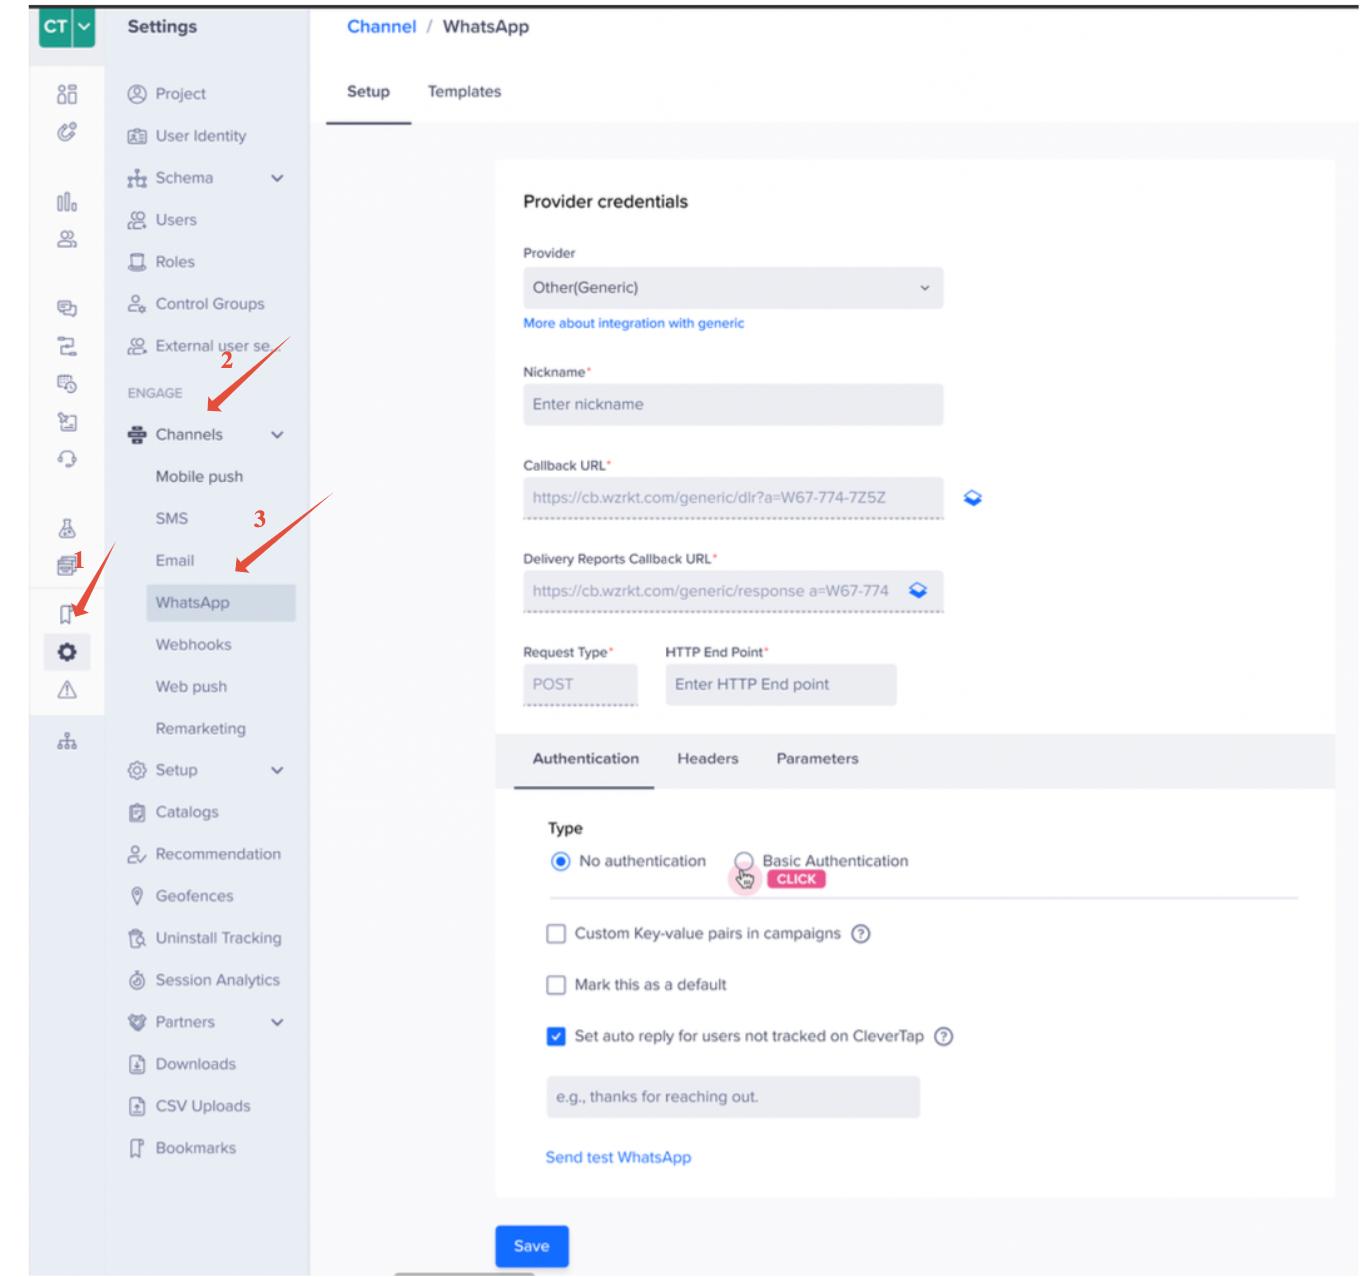Open the Headers tab
The image size is (1360, 1277).
(708, 759)
